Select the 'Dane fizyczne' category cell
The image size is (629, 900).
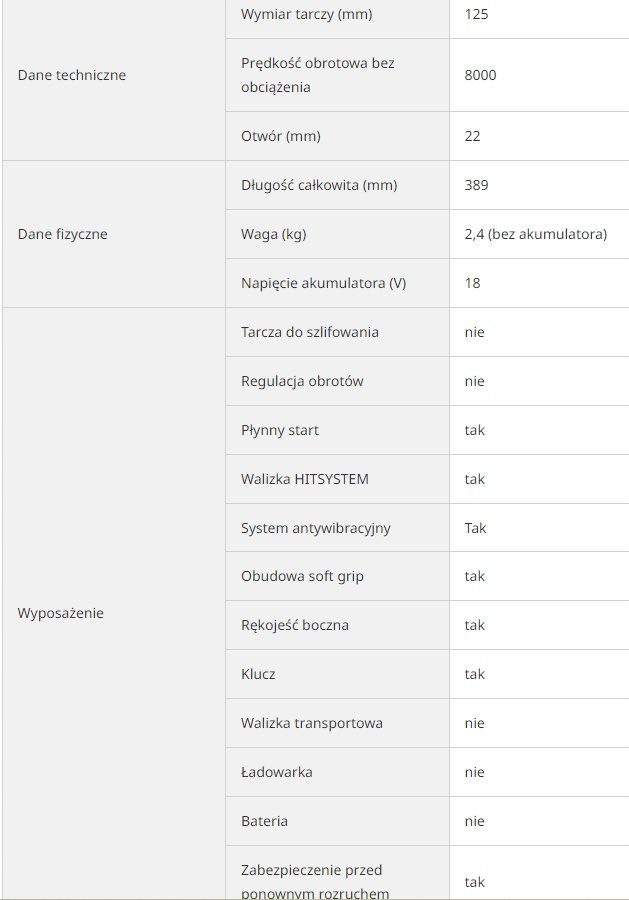(x=62, y=234)
